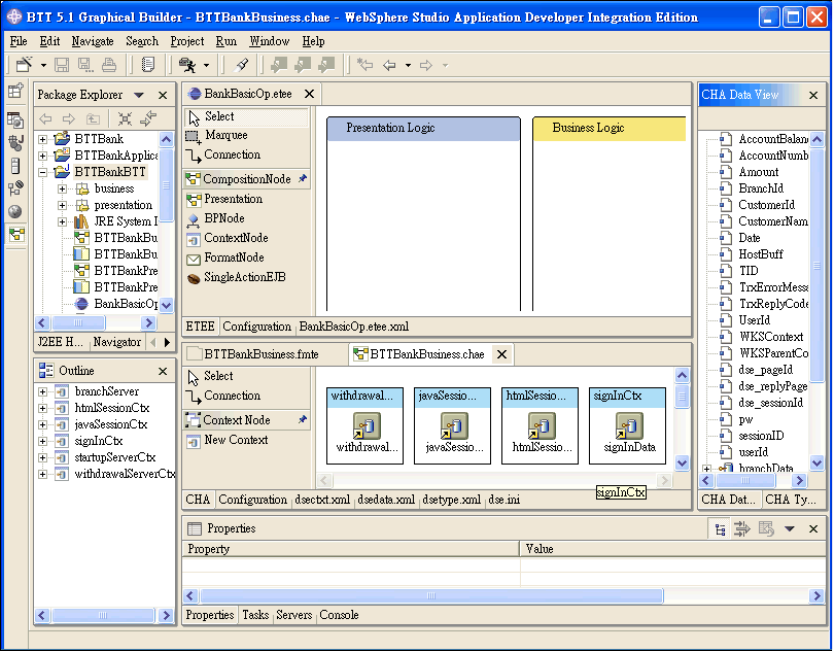Viewport: 833px width, 651px height.
Task: Click the New wizard toolbar icon
Action: 24,65
